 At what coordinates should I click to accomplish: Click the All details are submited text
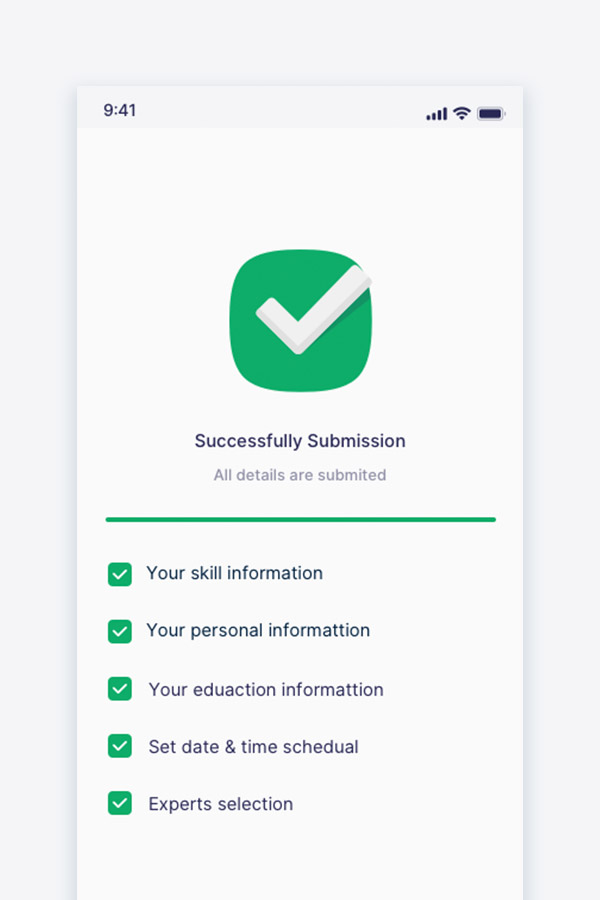(x=300, y=475)
